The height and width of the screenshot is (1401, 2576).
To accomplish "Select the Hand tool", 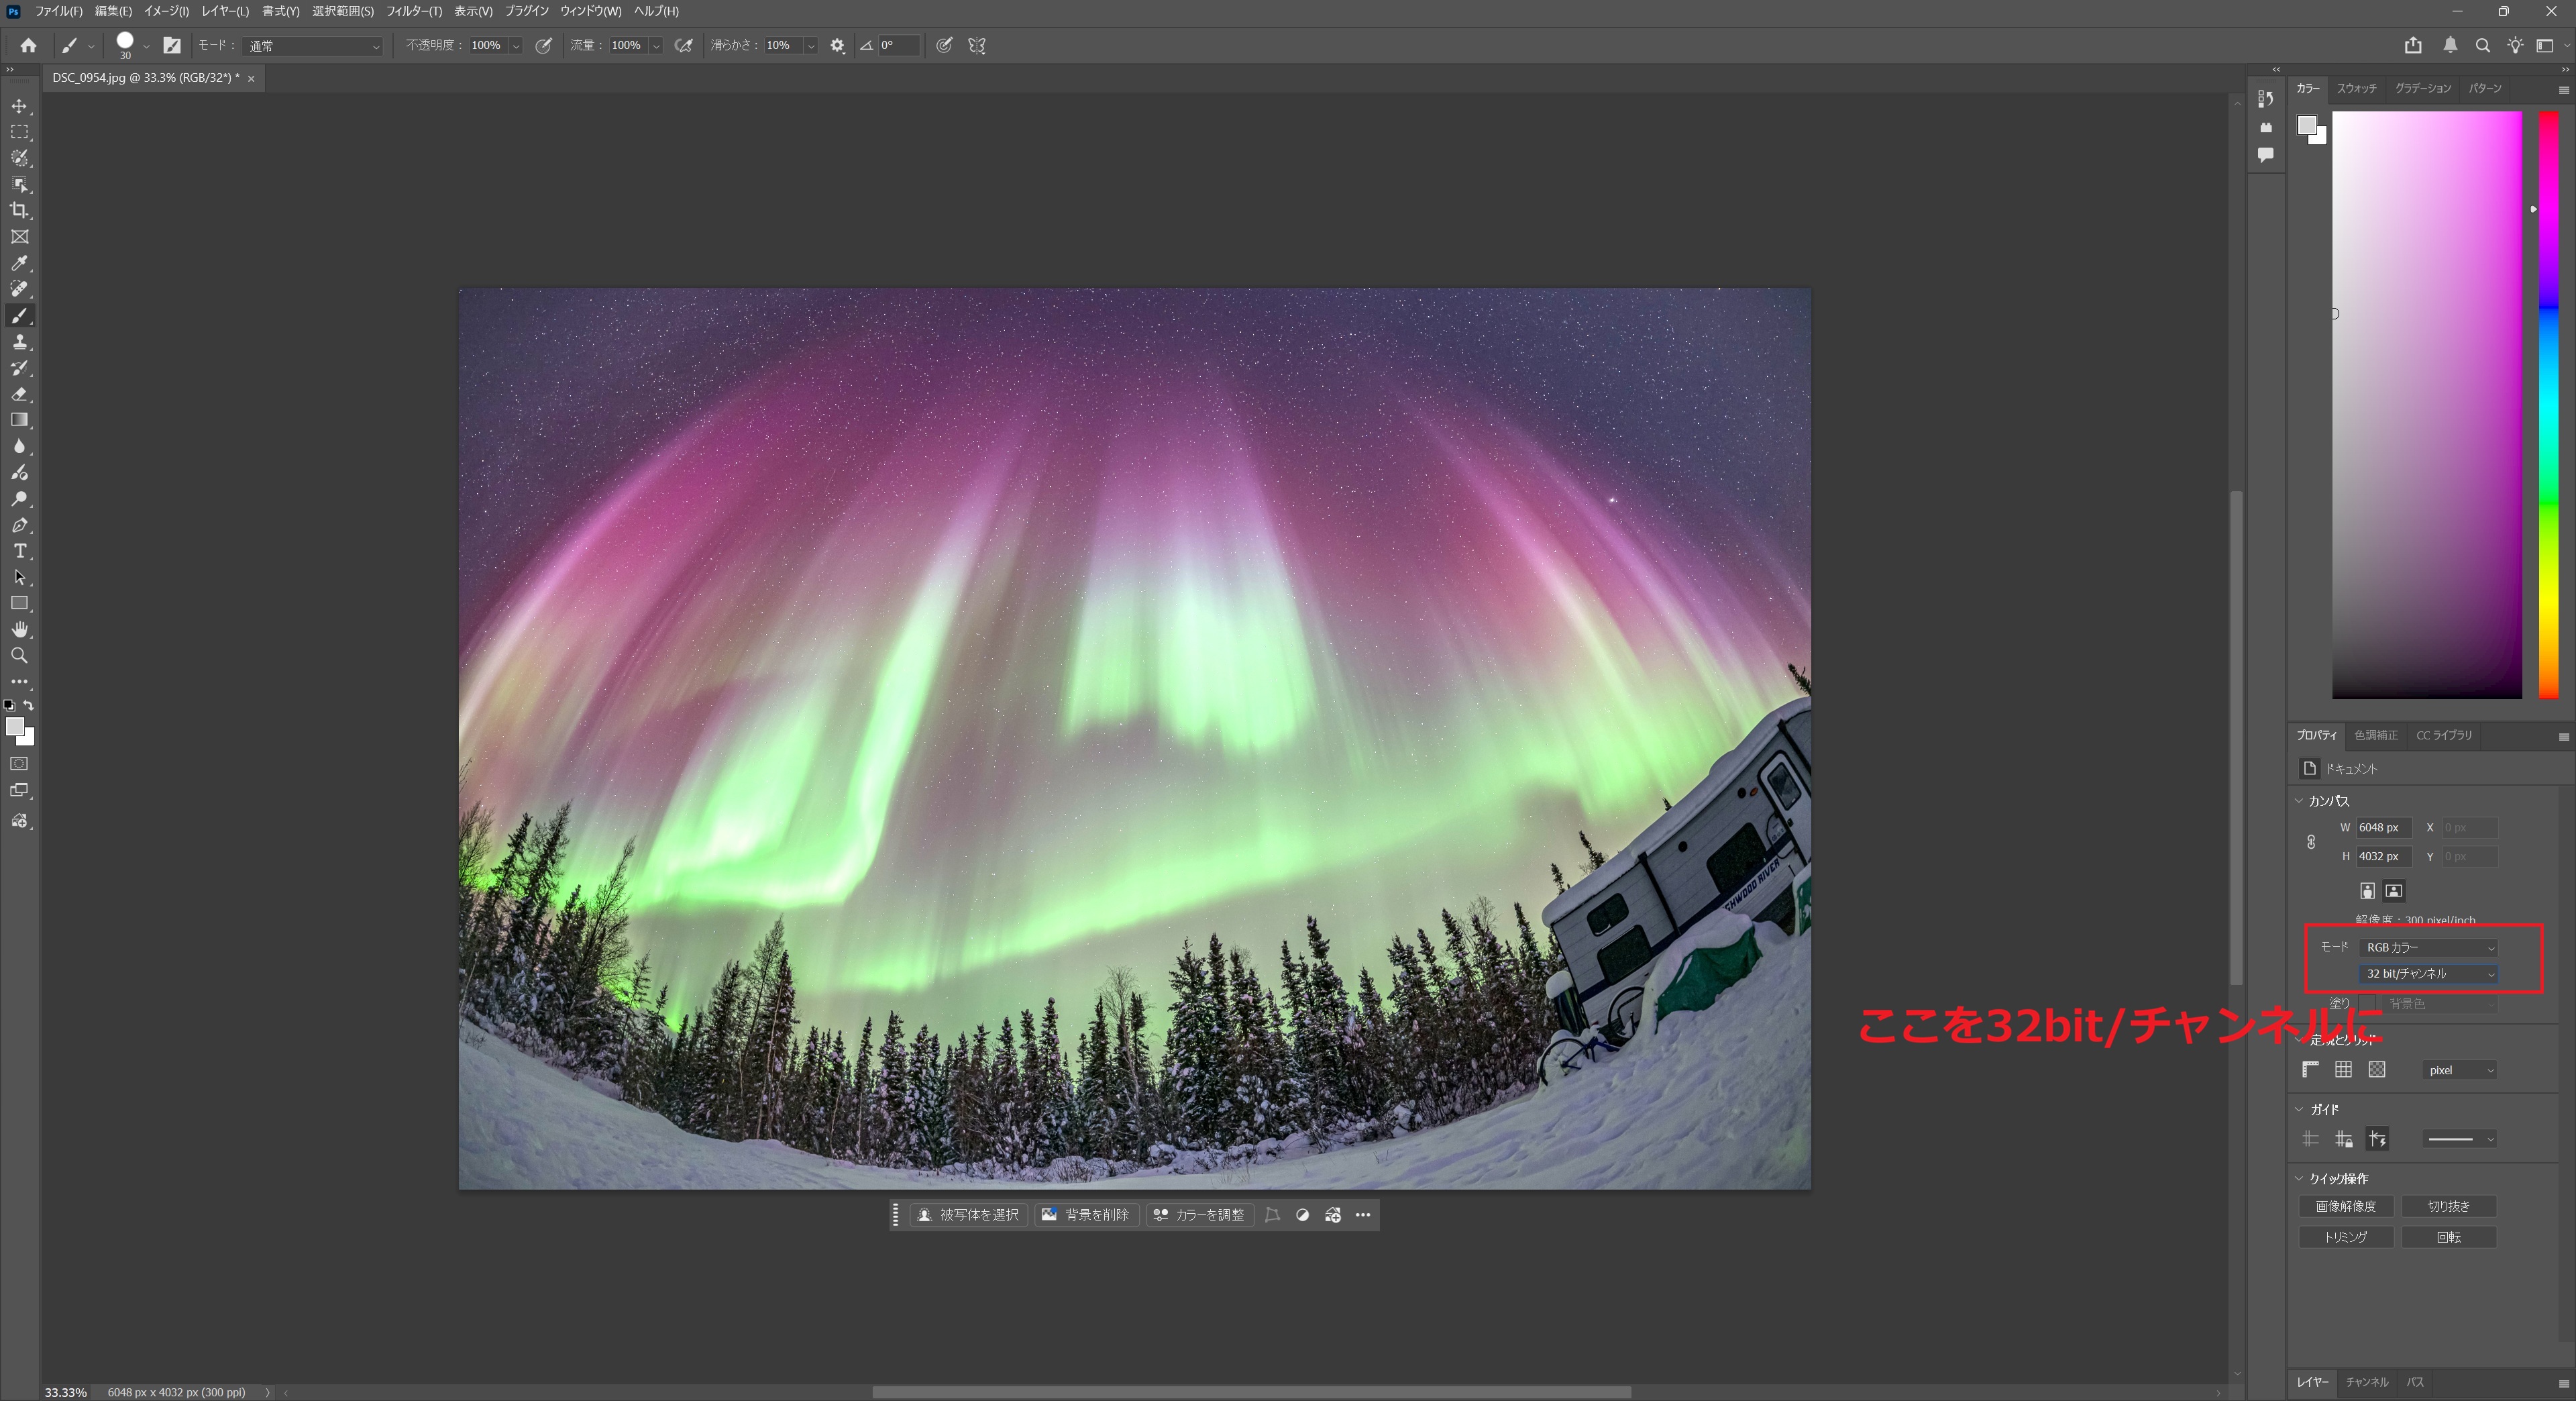I will (19, 629).
